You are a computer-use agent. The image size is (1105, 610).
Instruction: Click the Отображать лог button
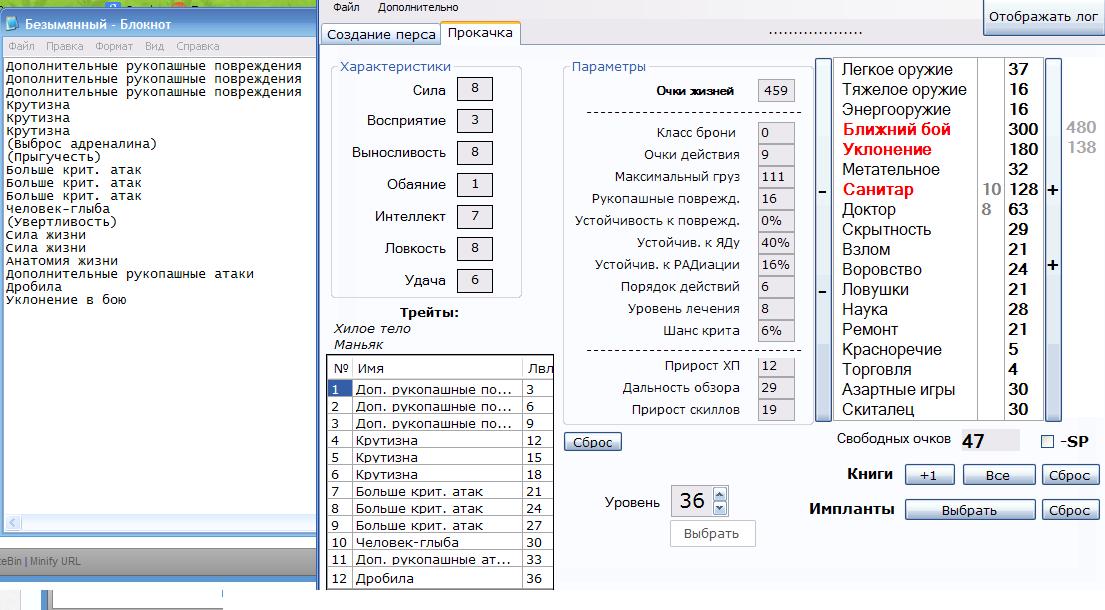pos(1044,17)
